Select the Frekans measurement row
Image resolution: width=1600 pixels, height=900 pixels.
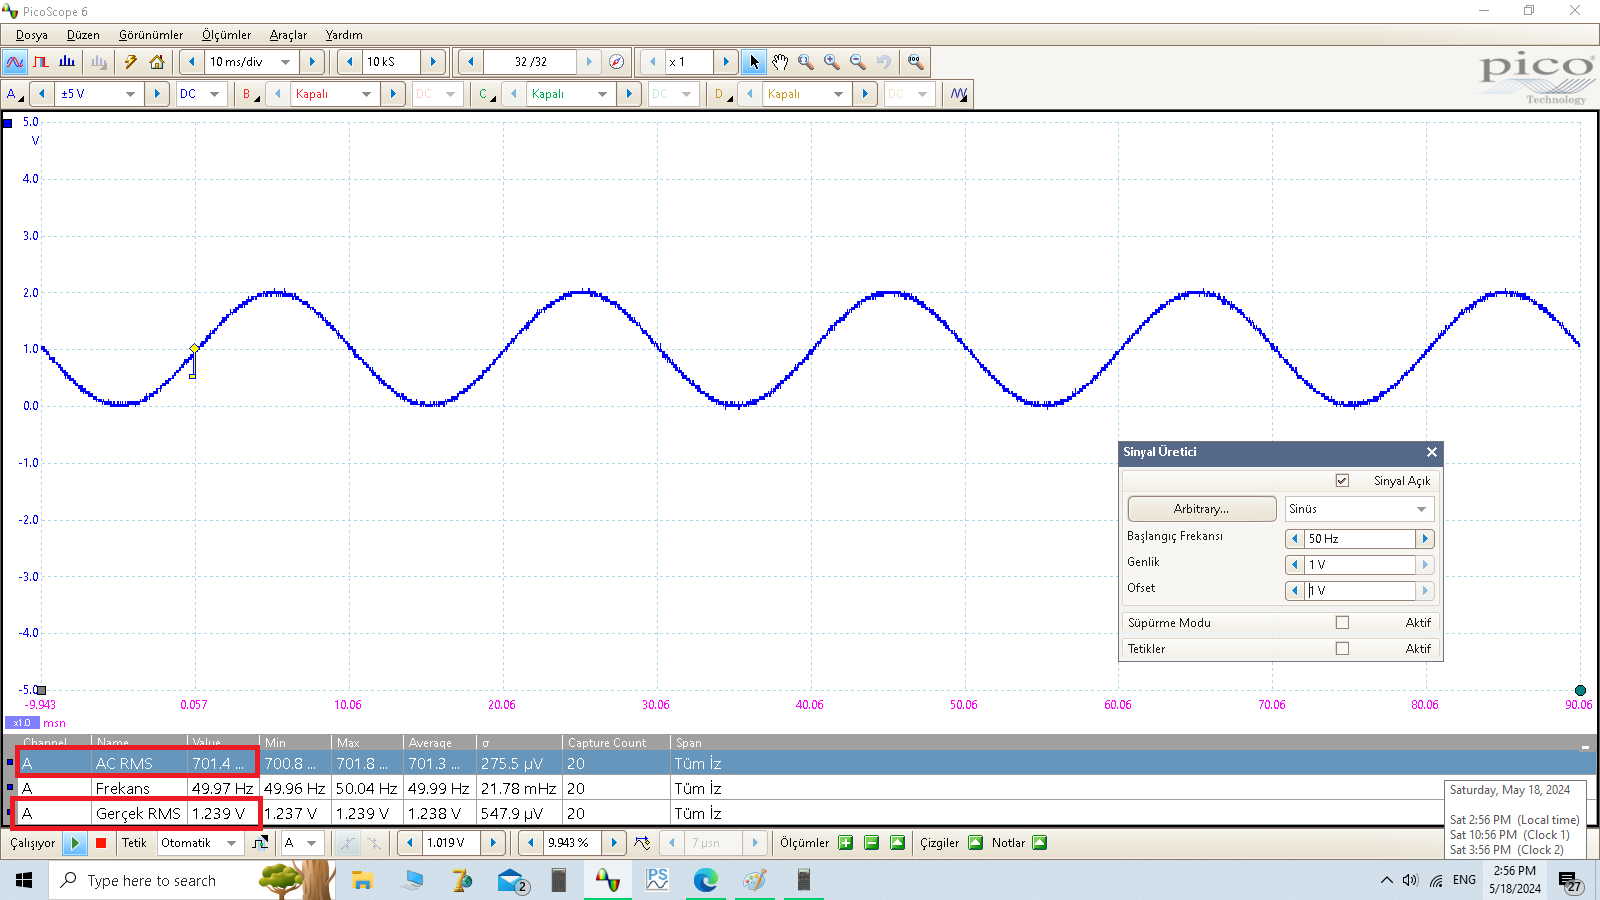pos(798,789)
